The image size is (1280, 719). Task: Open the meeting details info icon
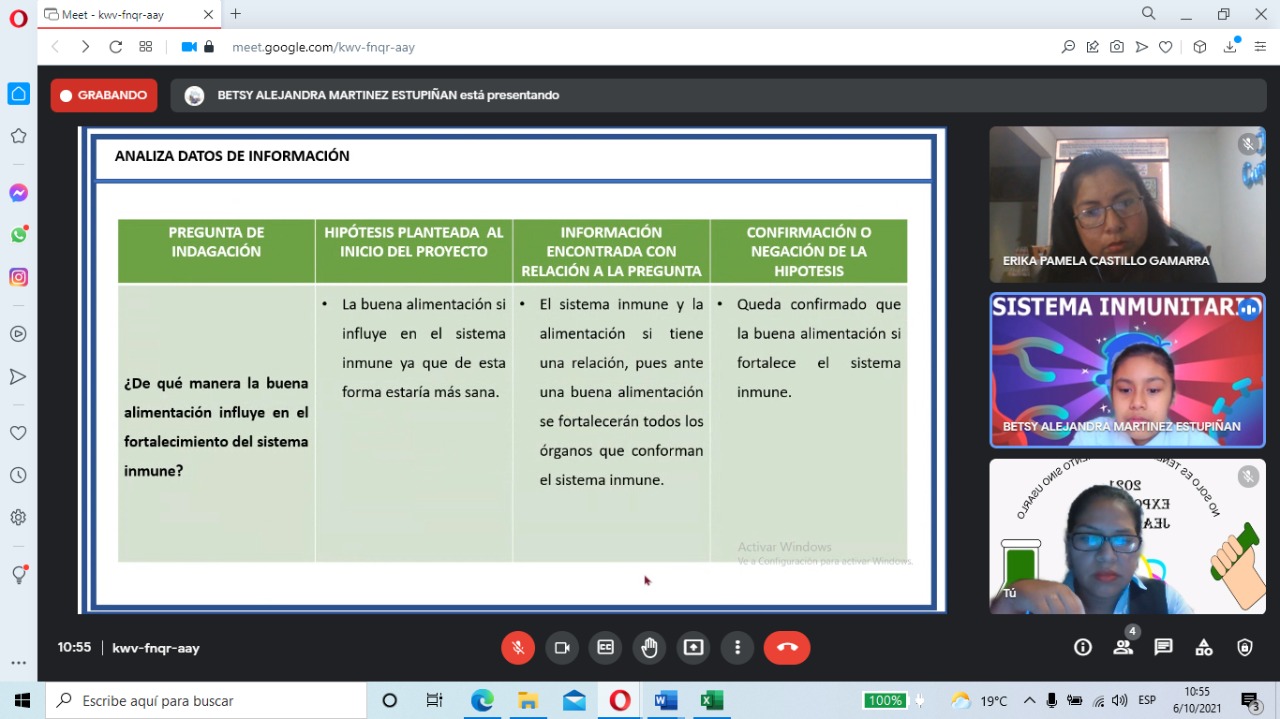click(1083, 648)
